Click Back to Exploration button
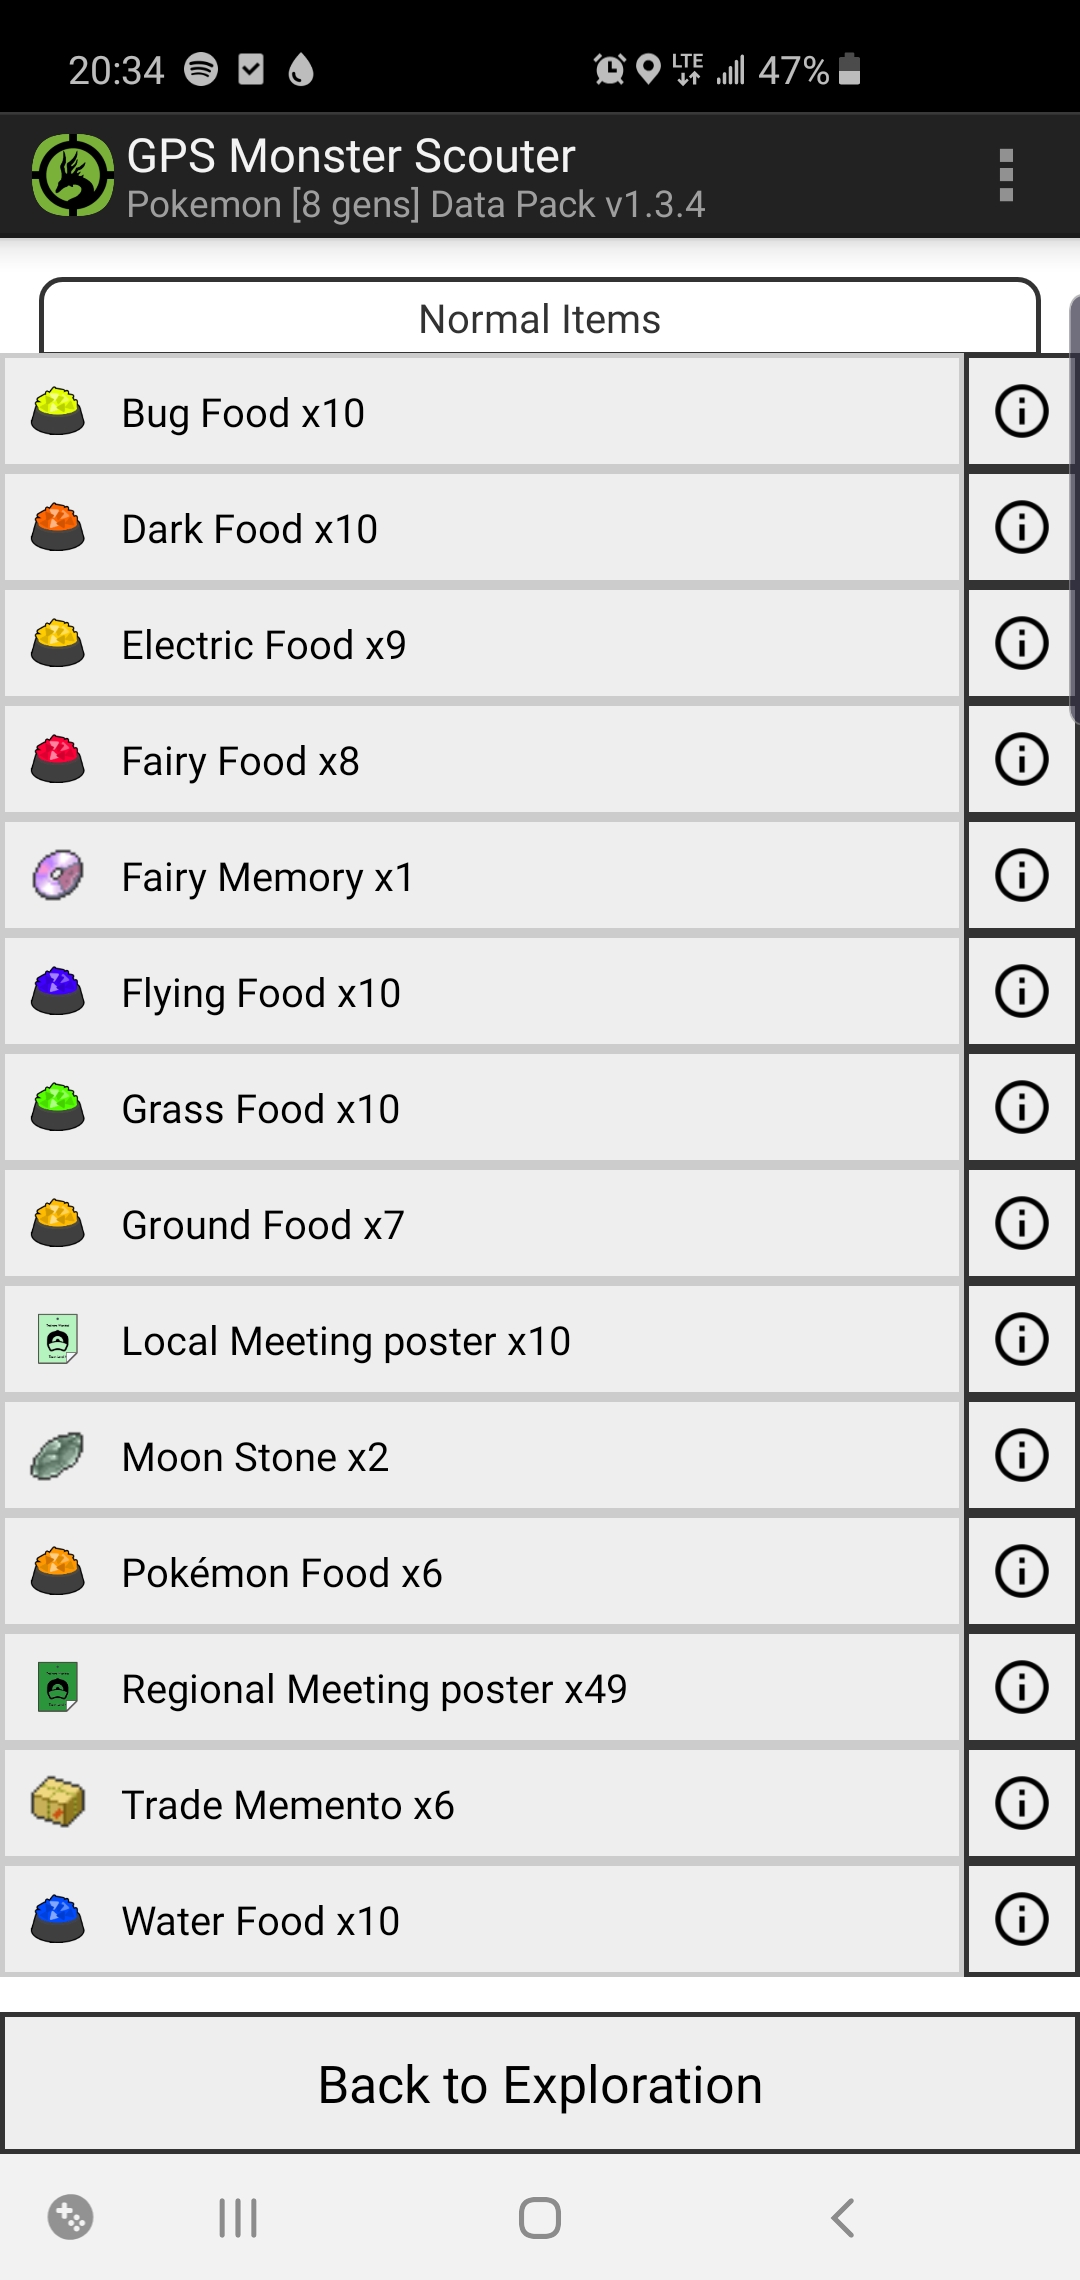Viewport: 1080px width, 2280px height. click(540, 2084)
